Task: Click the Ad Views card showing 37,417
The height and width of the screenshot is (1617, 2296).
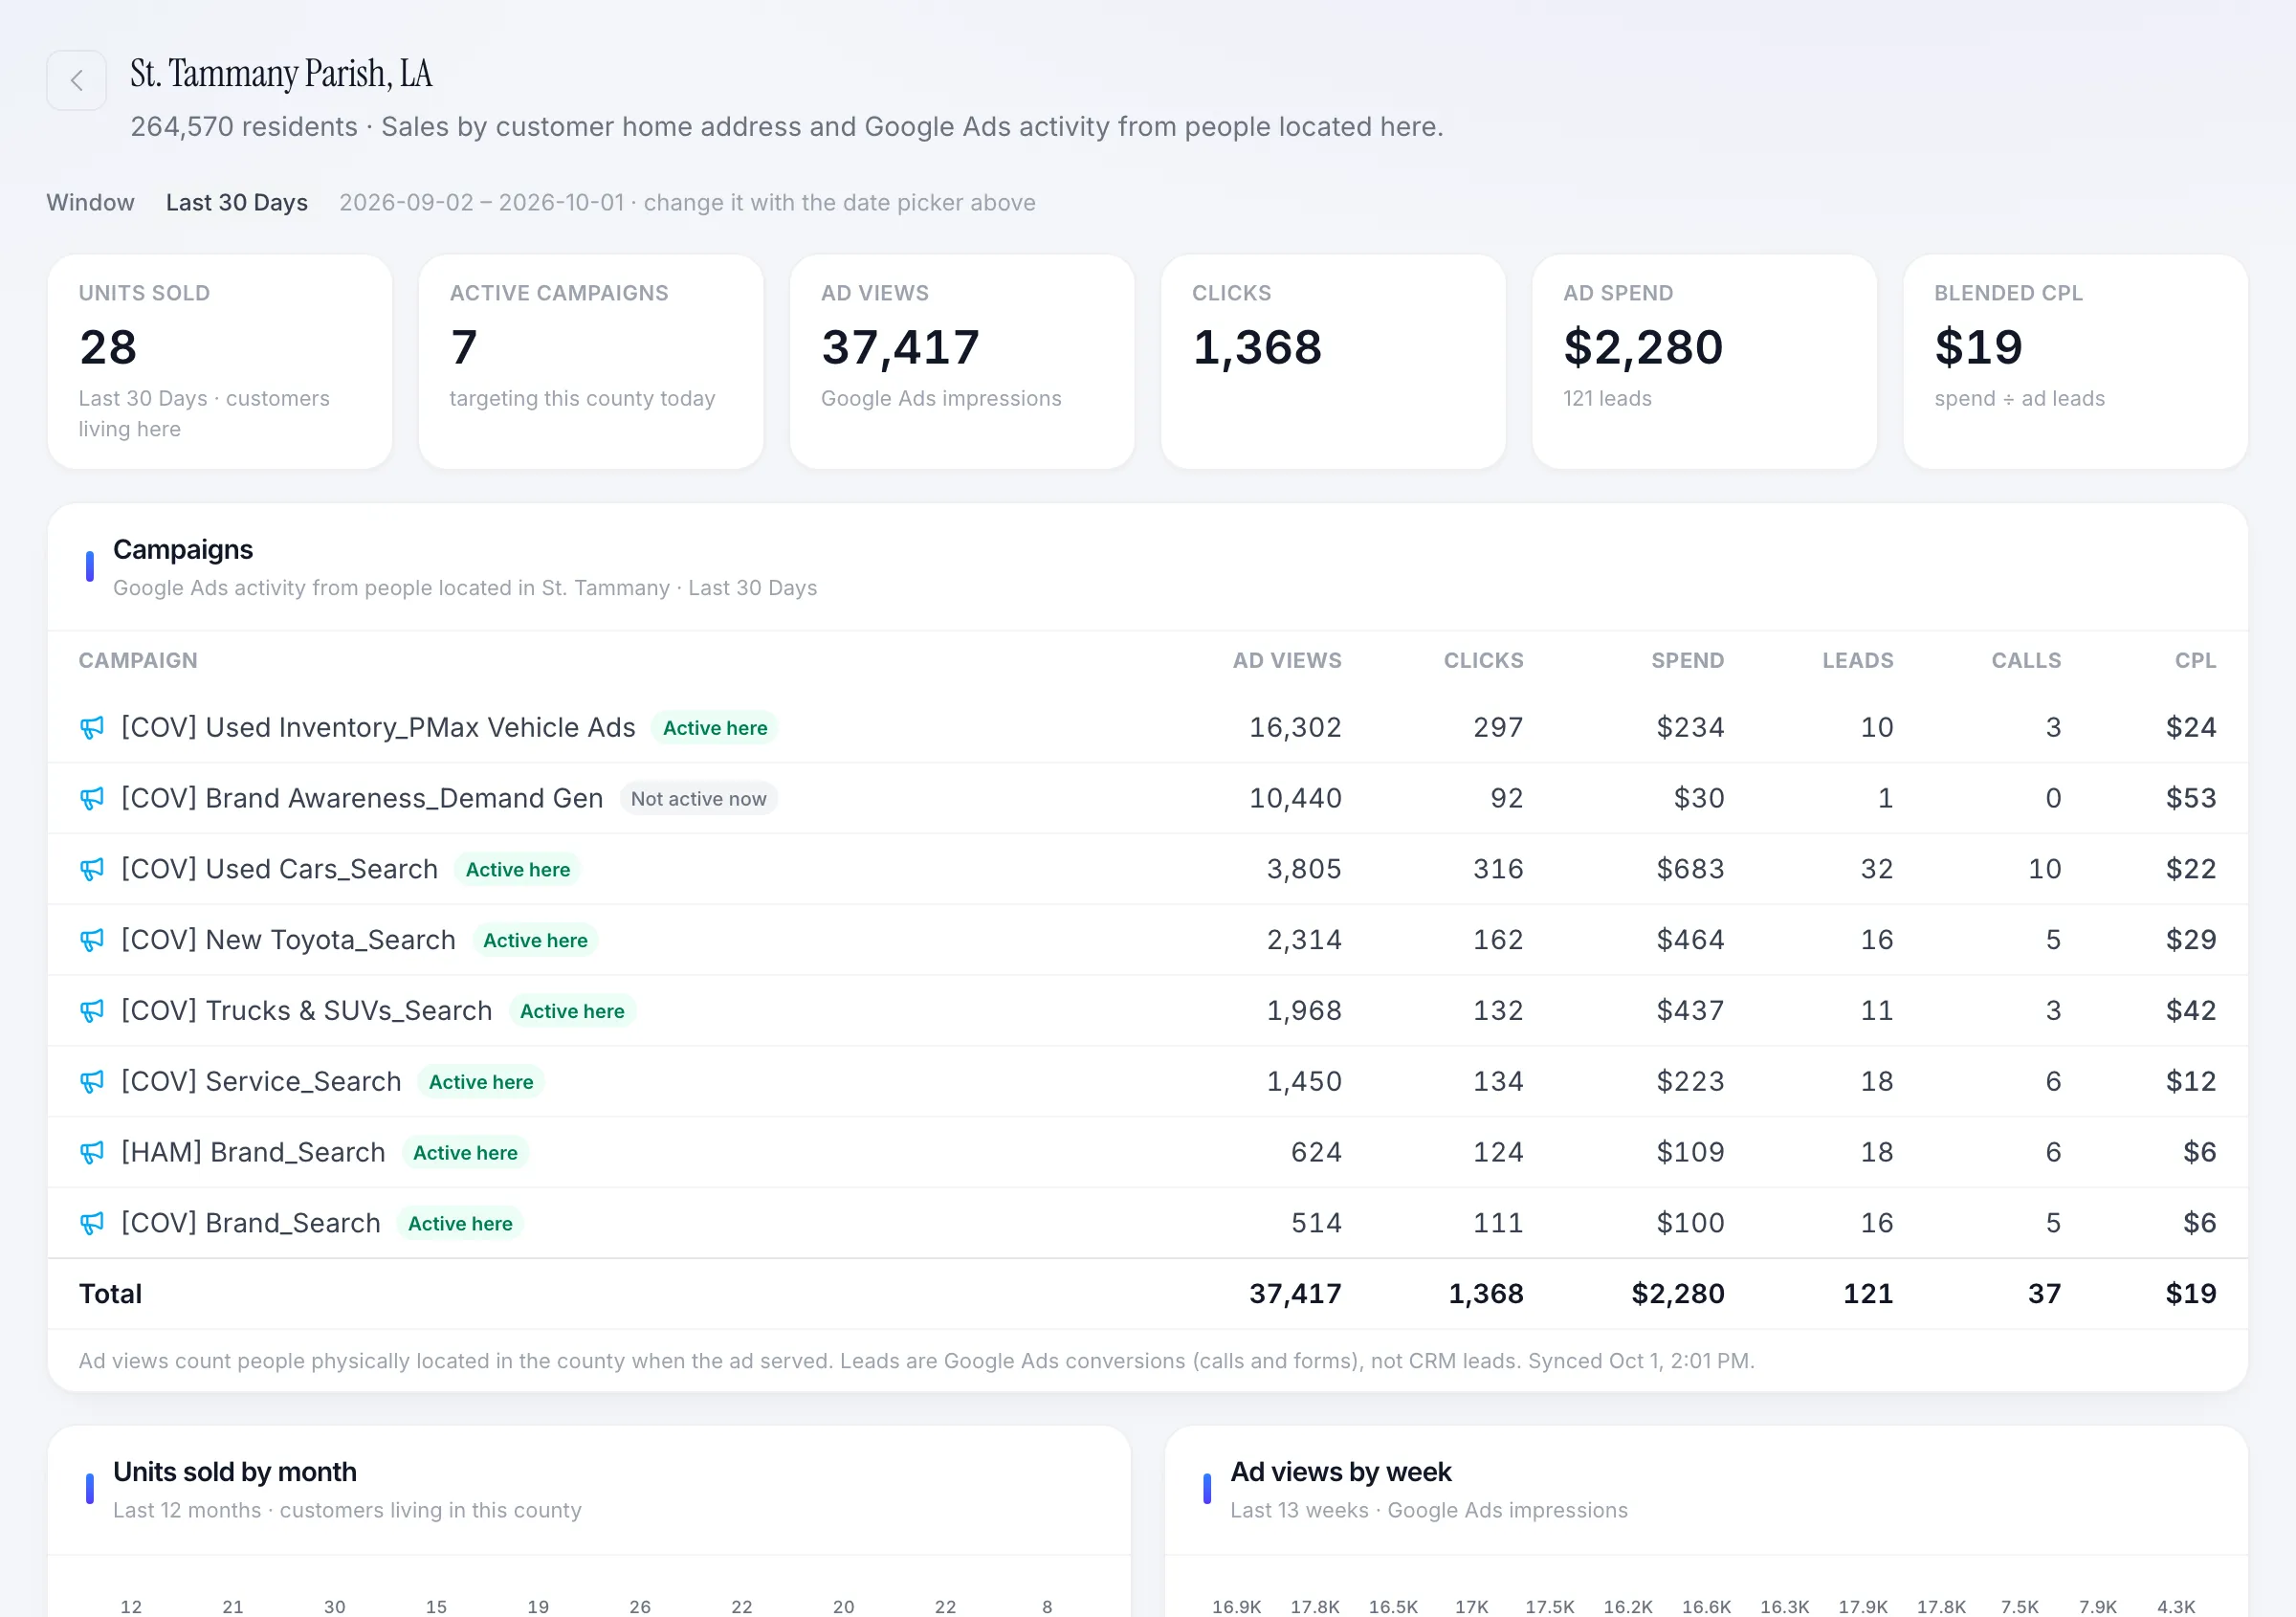Action: pyautogui.click(x=962, y=362)
